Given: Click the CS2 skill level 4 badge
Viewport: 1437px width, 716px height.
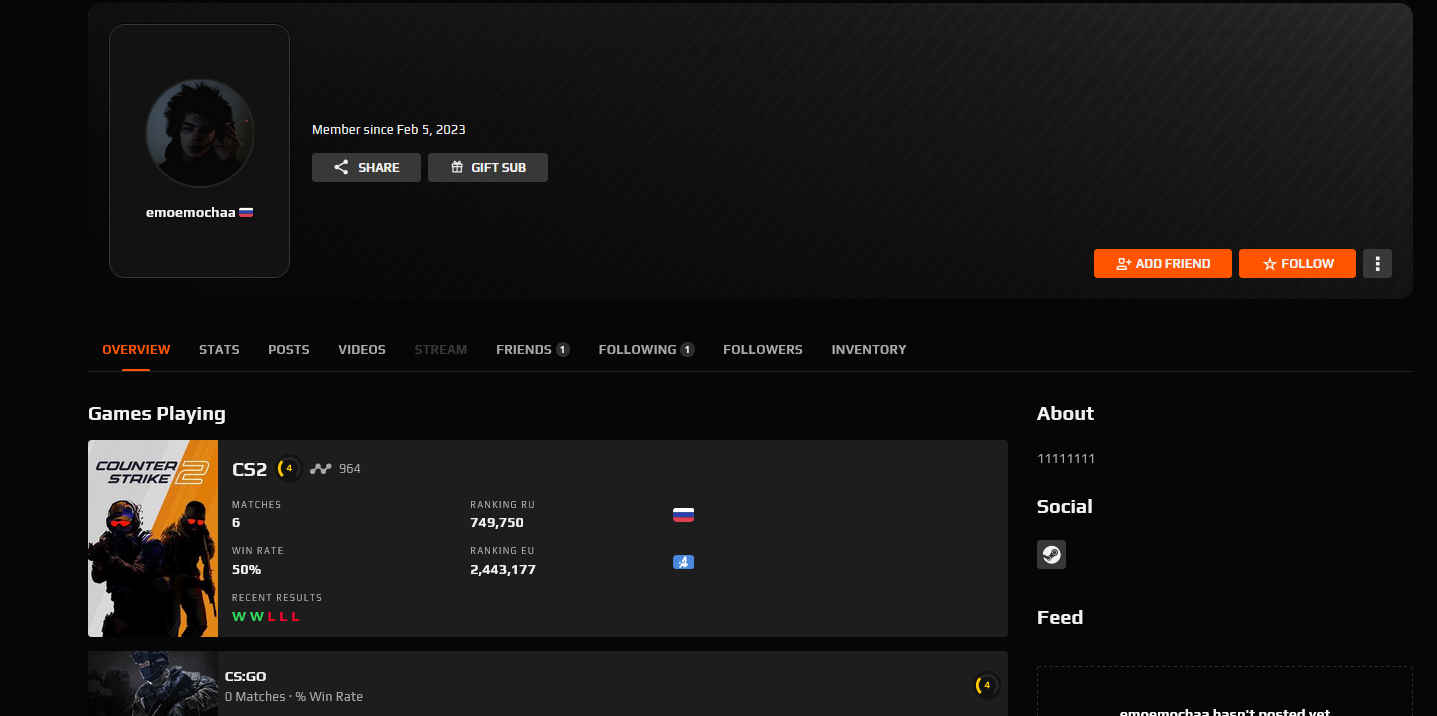Looking at the screenshot, I should coord(289,468).
